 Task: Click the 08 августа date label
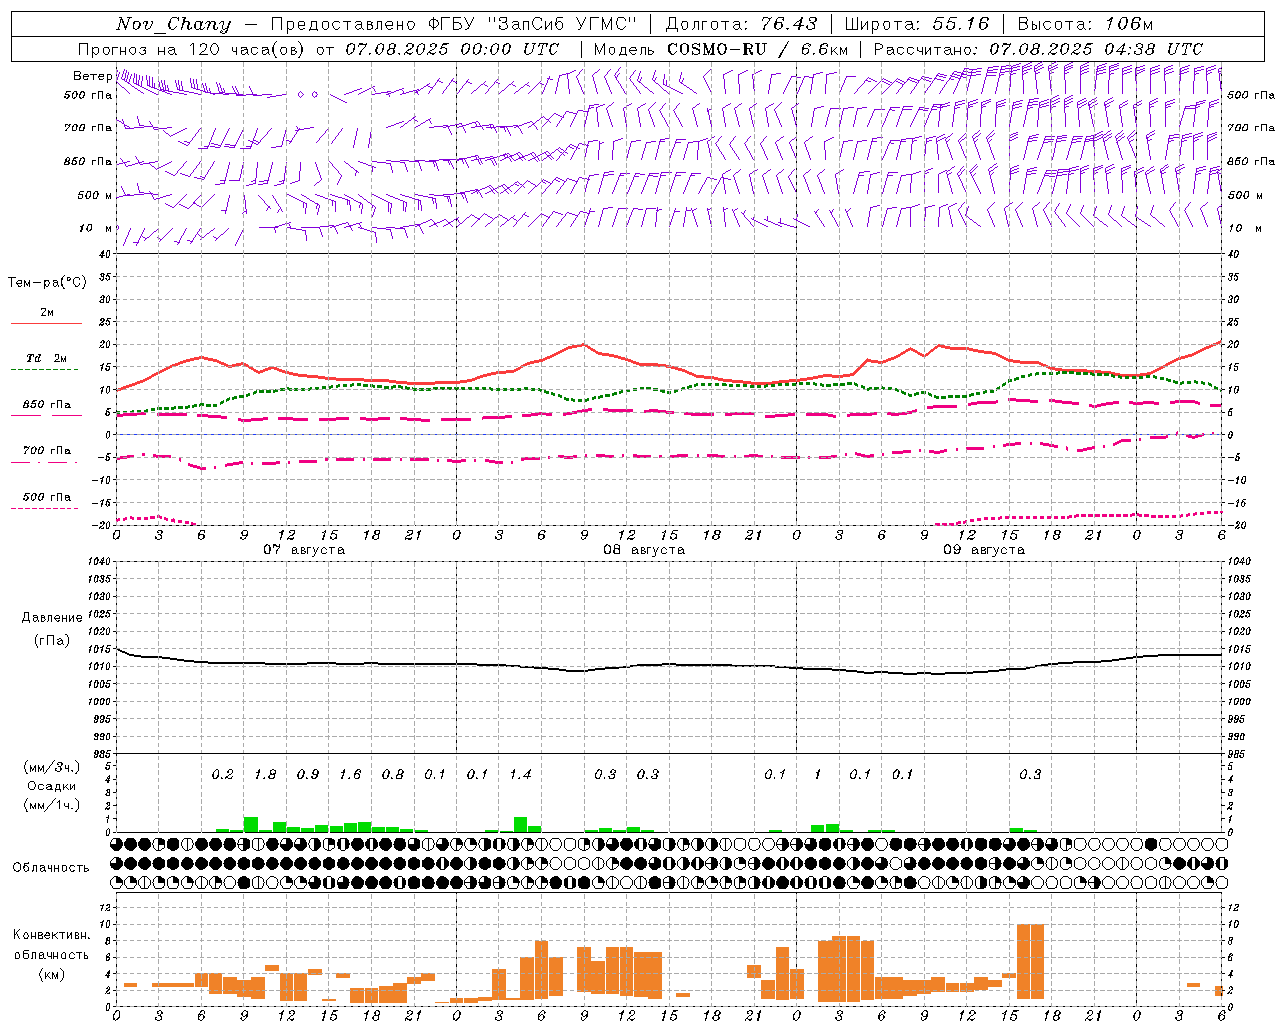pyautogui.click(x=644, y=550)
